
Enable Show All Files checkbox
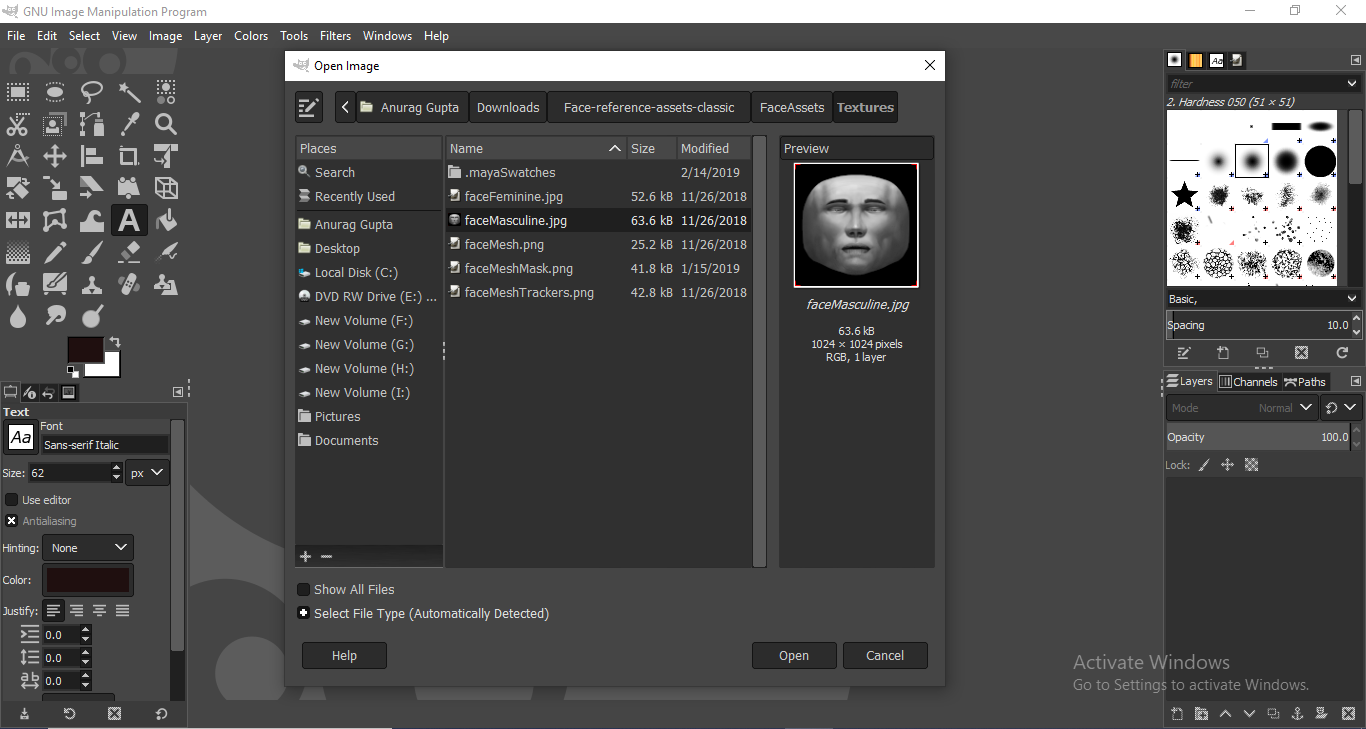(304, 589)
